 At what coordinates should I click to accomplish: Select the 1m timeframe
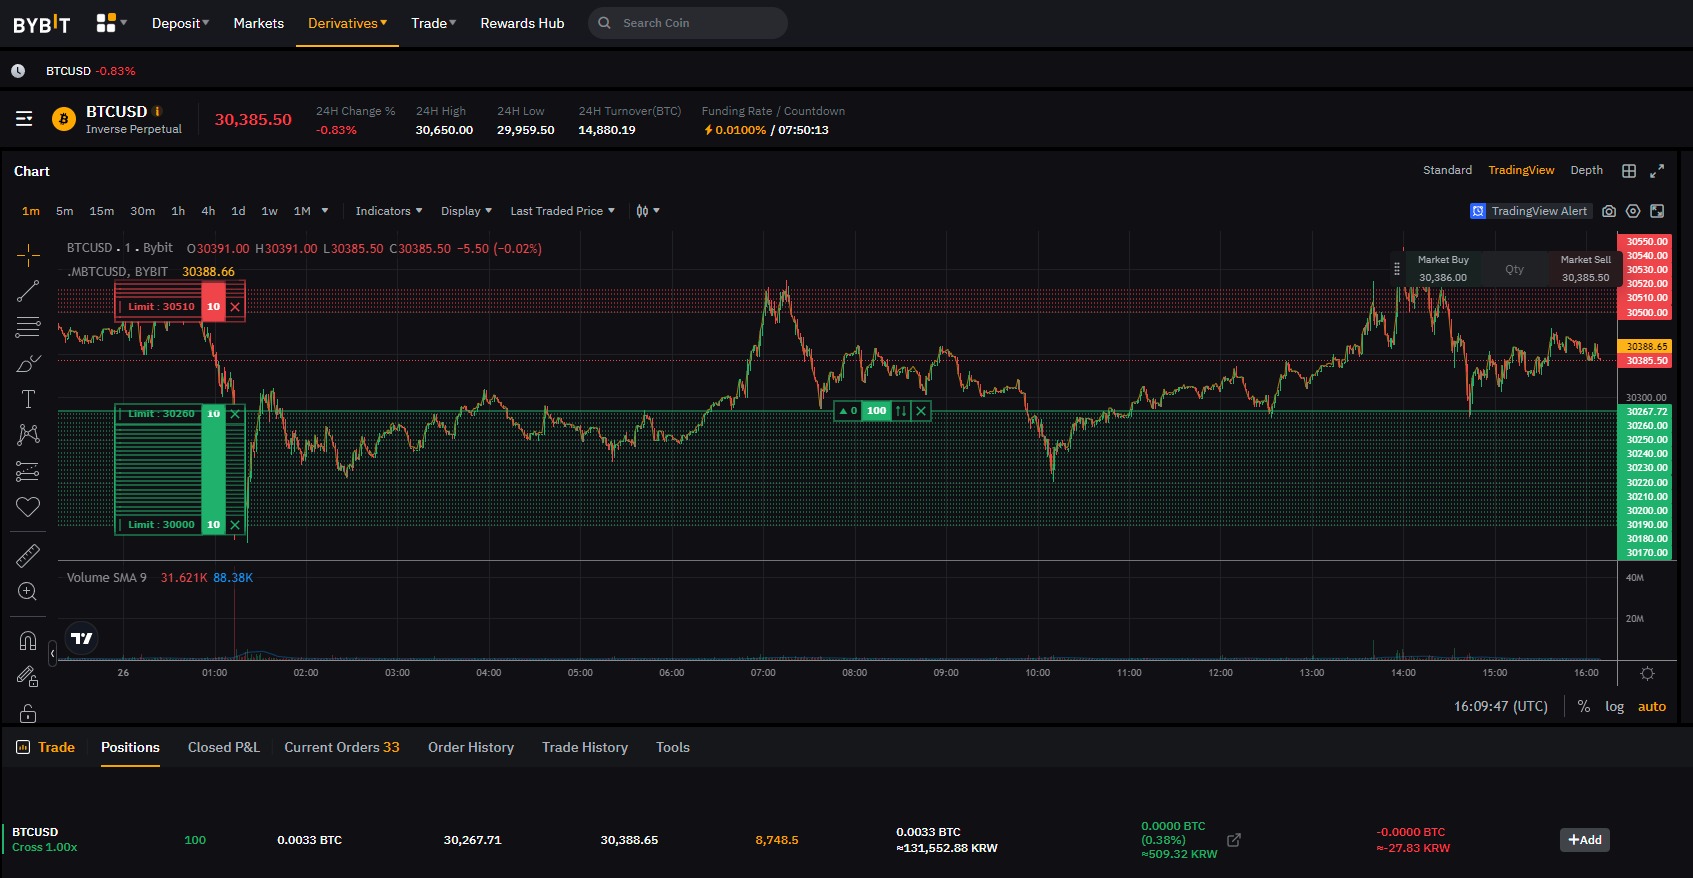point(31,211)
